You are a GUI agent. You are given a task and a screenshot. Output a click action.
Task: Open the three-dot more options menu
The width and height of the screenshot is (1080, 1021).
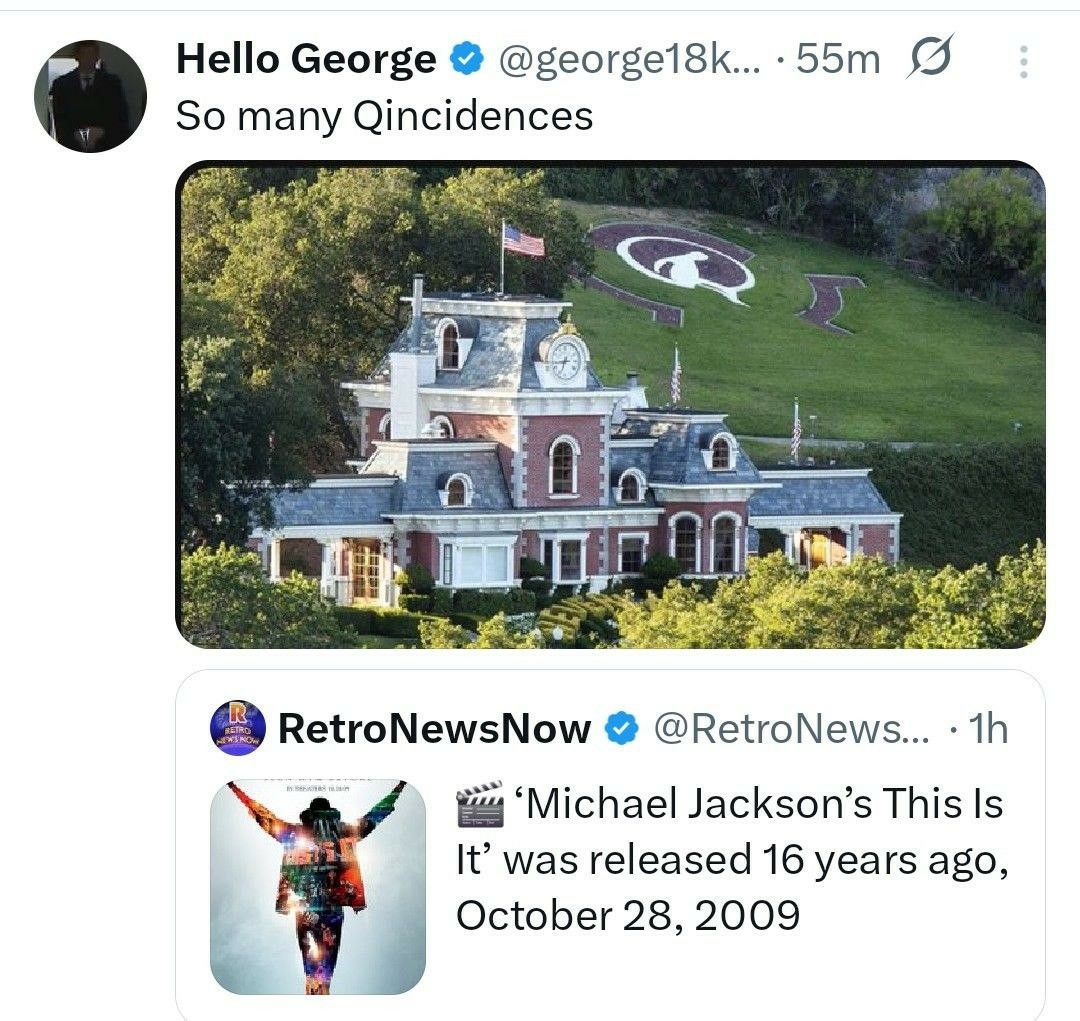point(1023,62)
